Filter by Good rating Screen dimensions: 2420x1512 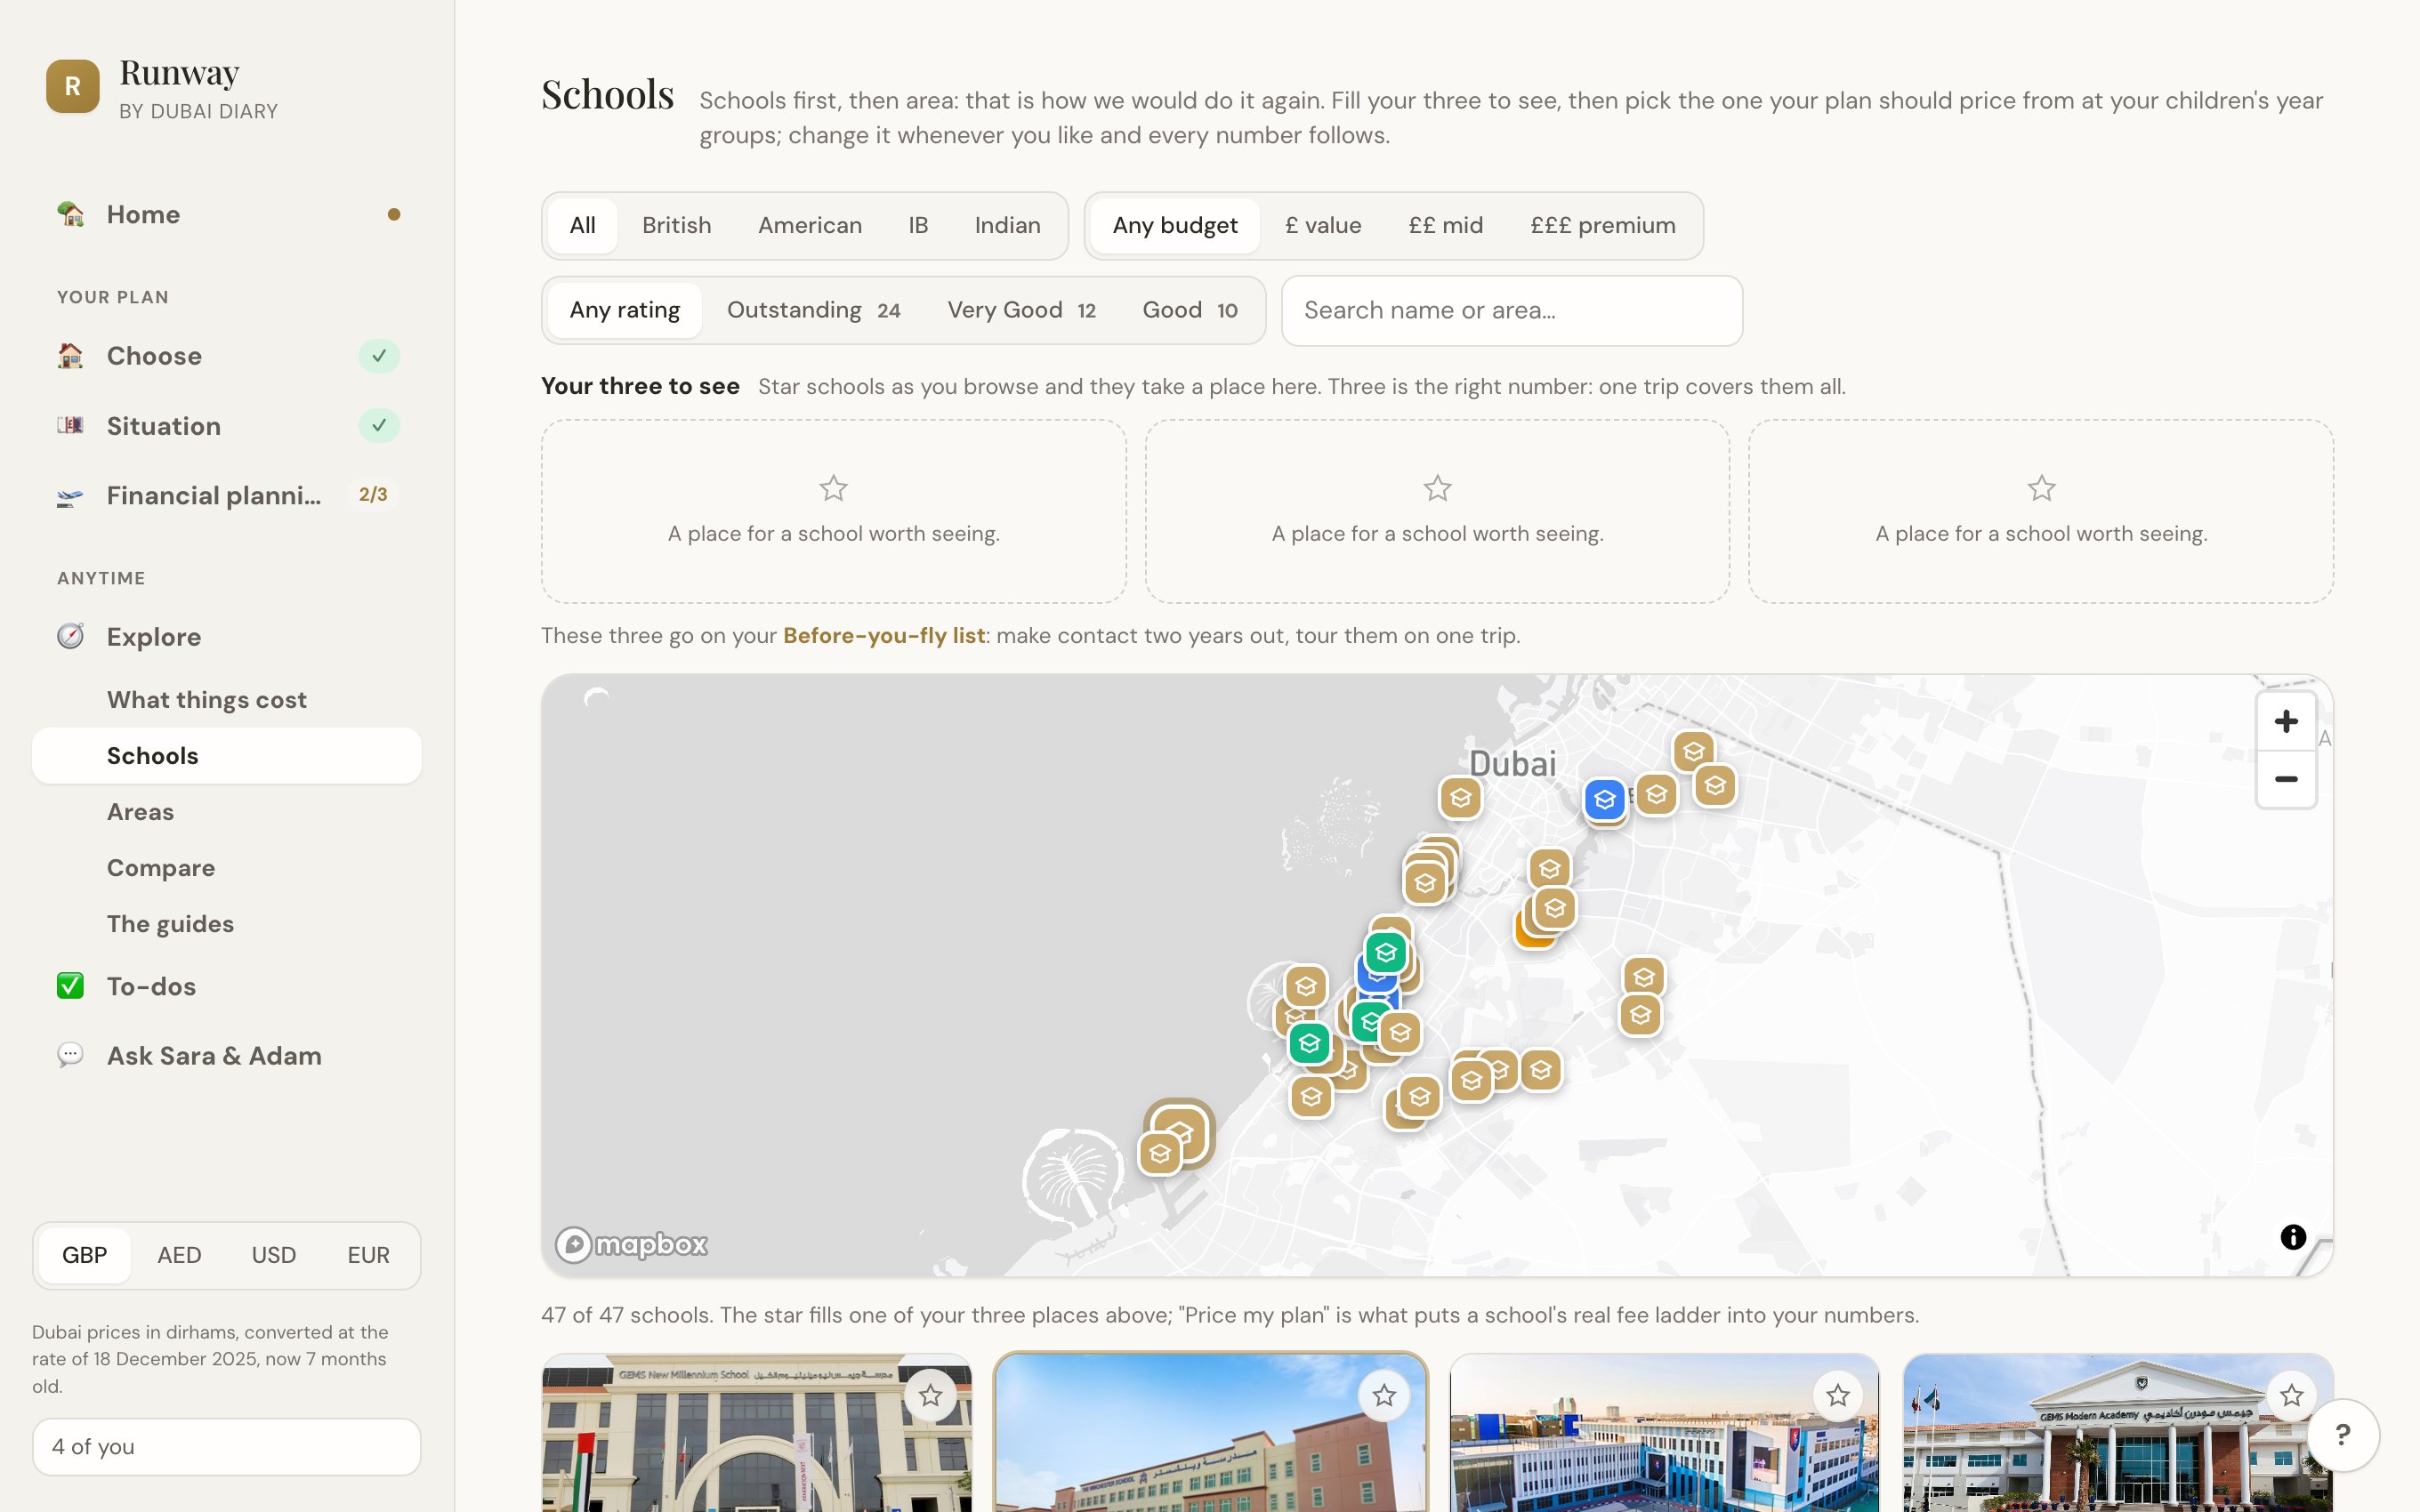point(1190,311)
